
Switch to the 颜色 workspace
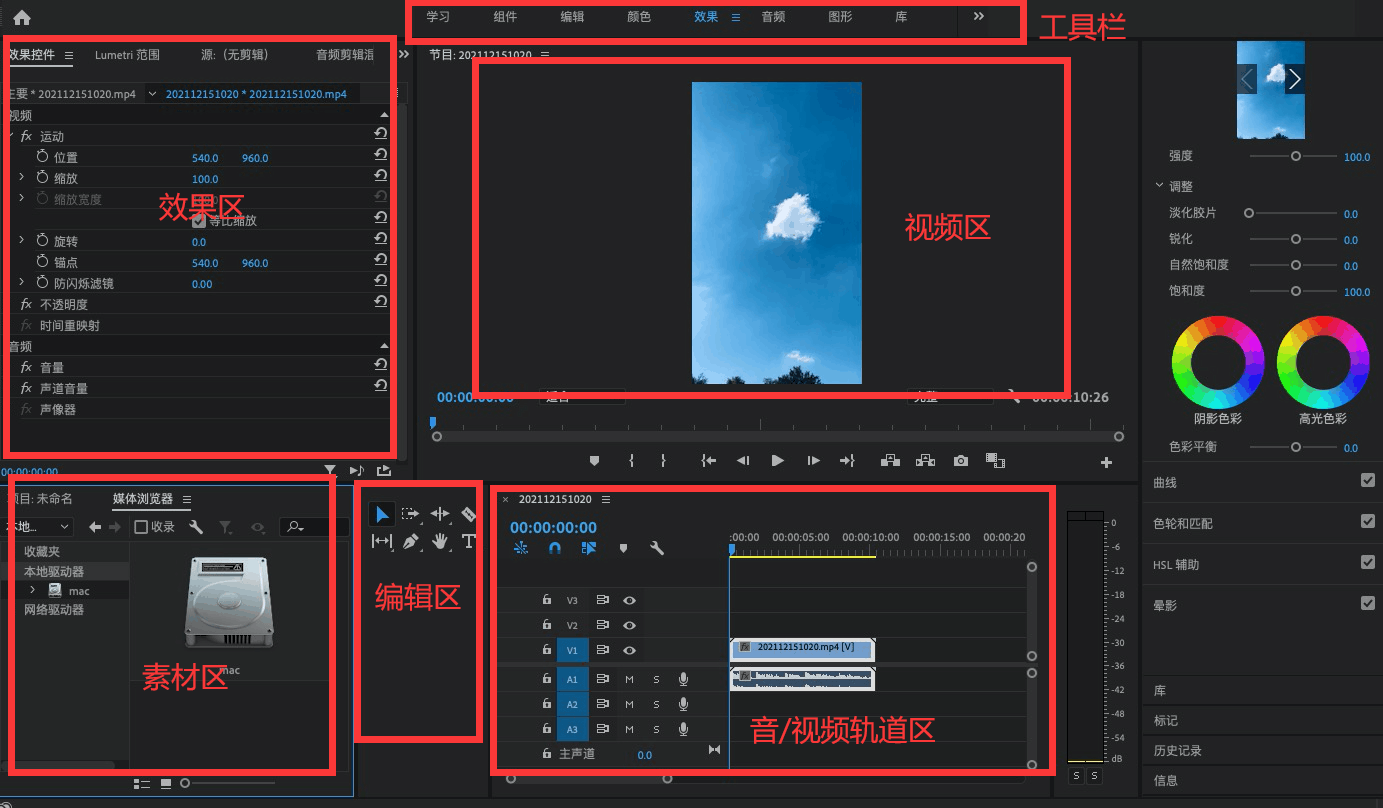point(639,17)
